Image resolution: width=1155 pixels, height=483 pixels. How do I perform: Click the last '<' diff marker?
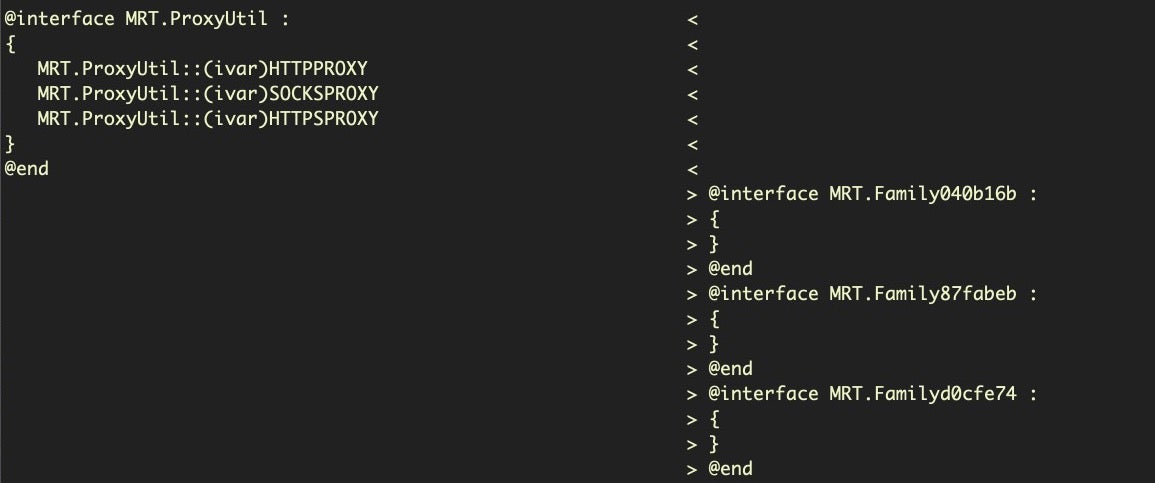click(692, 169)
